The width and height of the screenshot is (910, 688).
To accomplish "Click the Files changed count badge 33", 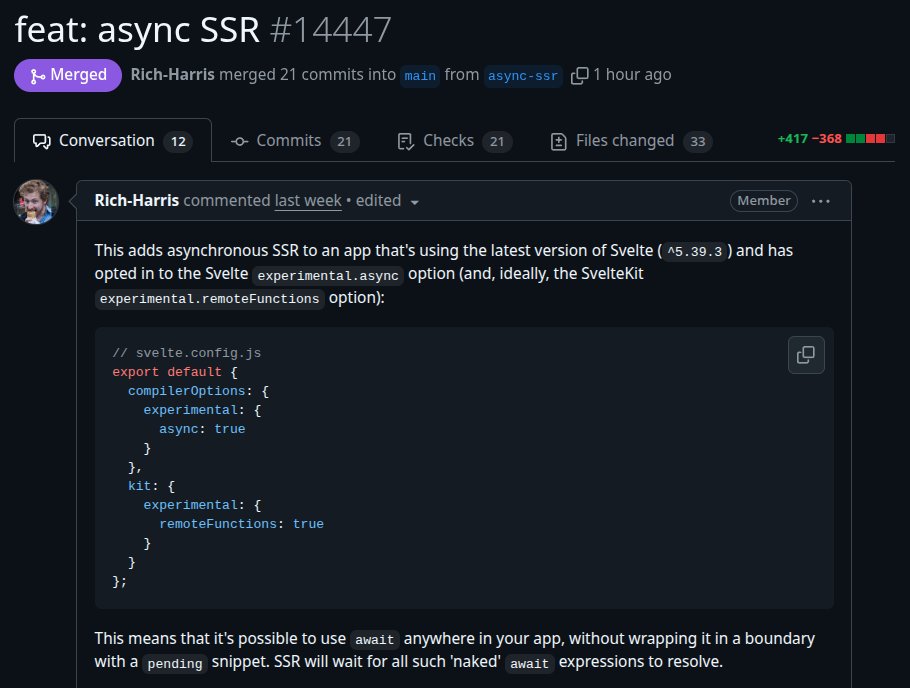I will click(698, 142).
